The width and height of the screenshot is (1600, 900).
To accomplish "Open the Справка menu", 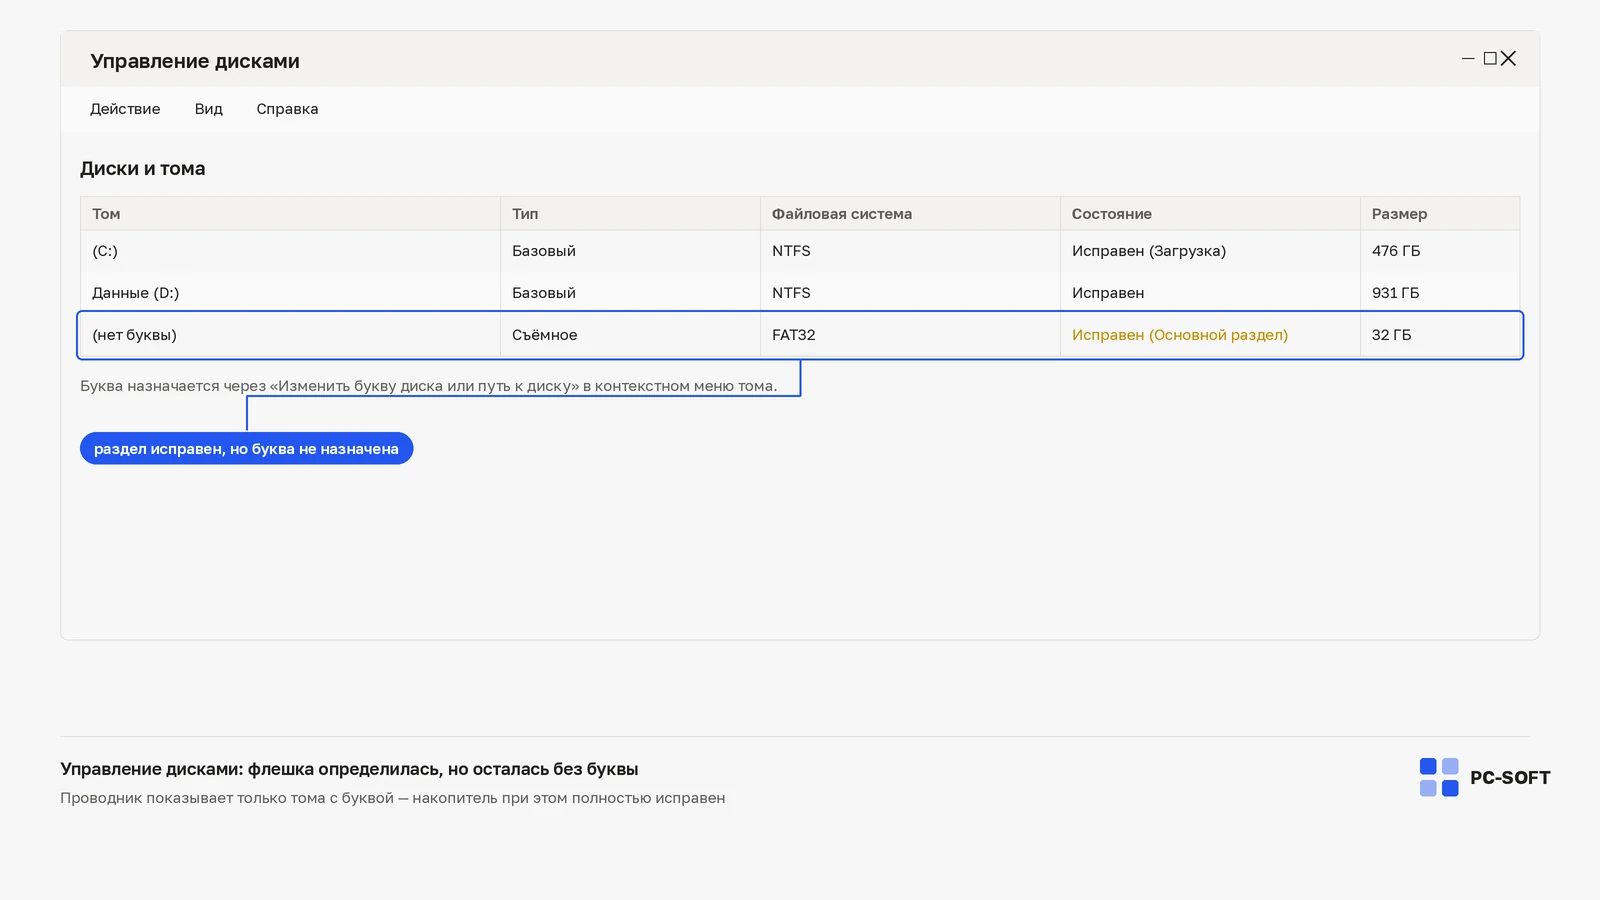I will coord(287,109).
